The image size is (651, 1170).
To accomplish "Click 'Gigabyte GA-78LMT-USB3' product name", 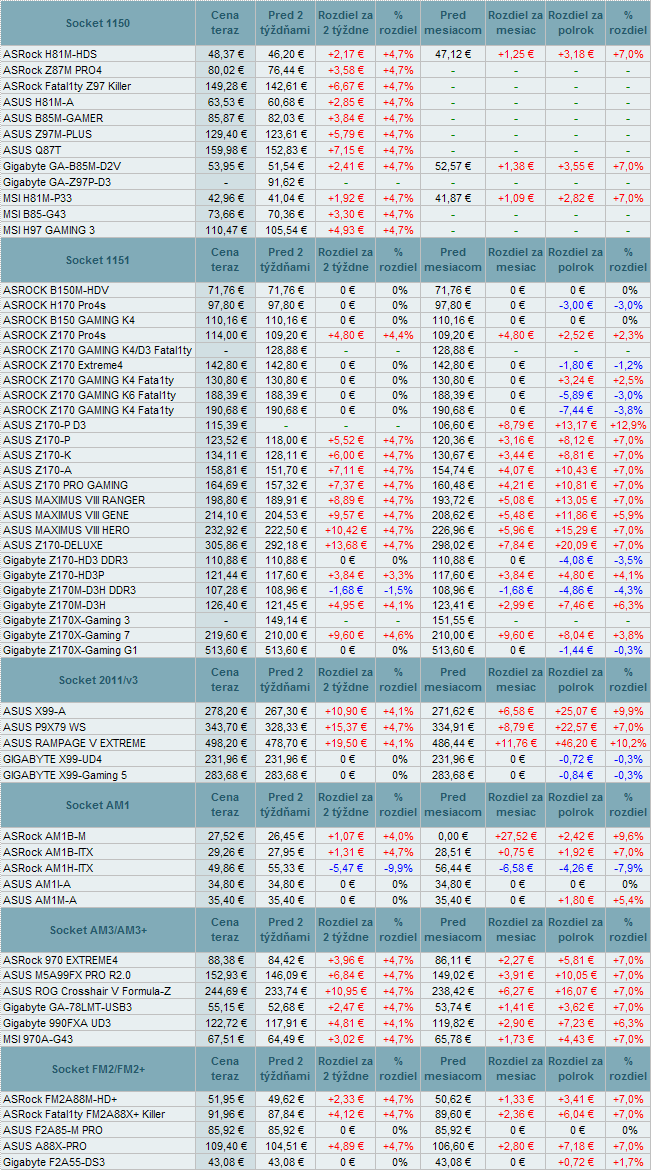I will tap(67, 1007).
